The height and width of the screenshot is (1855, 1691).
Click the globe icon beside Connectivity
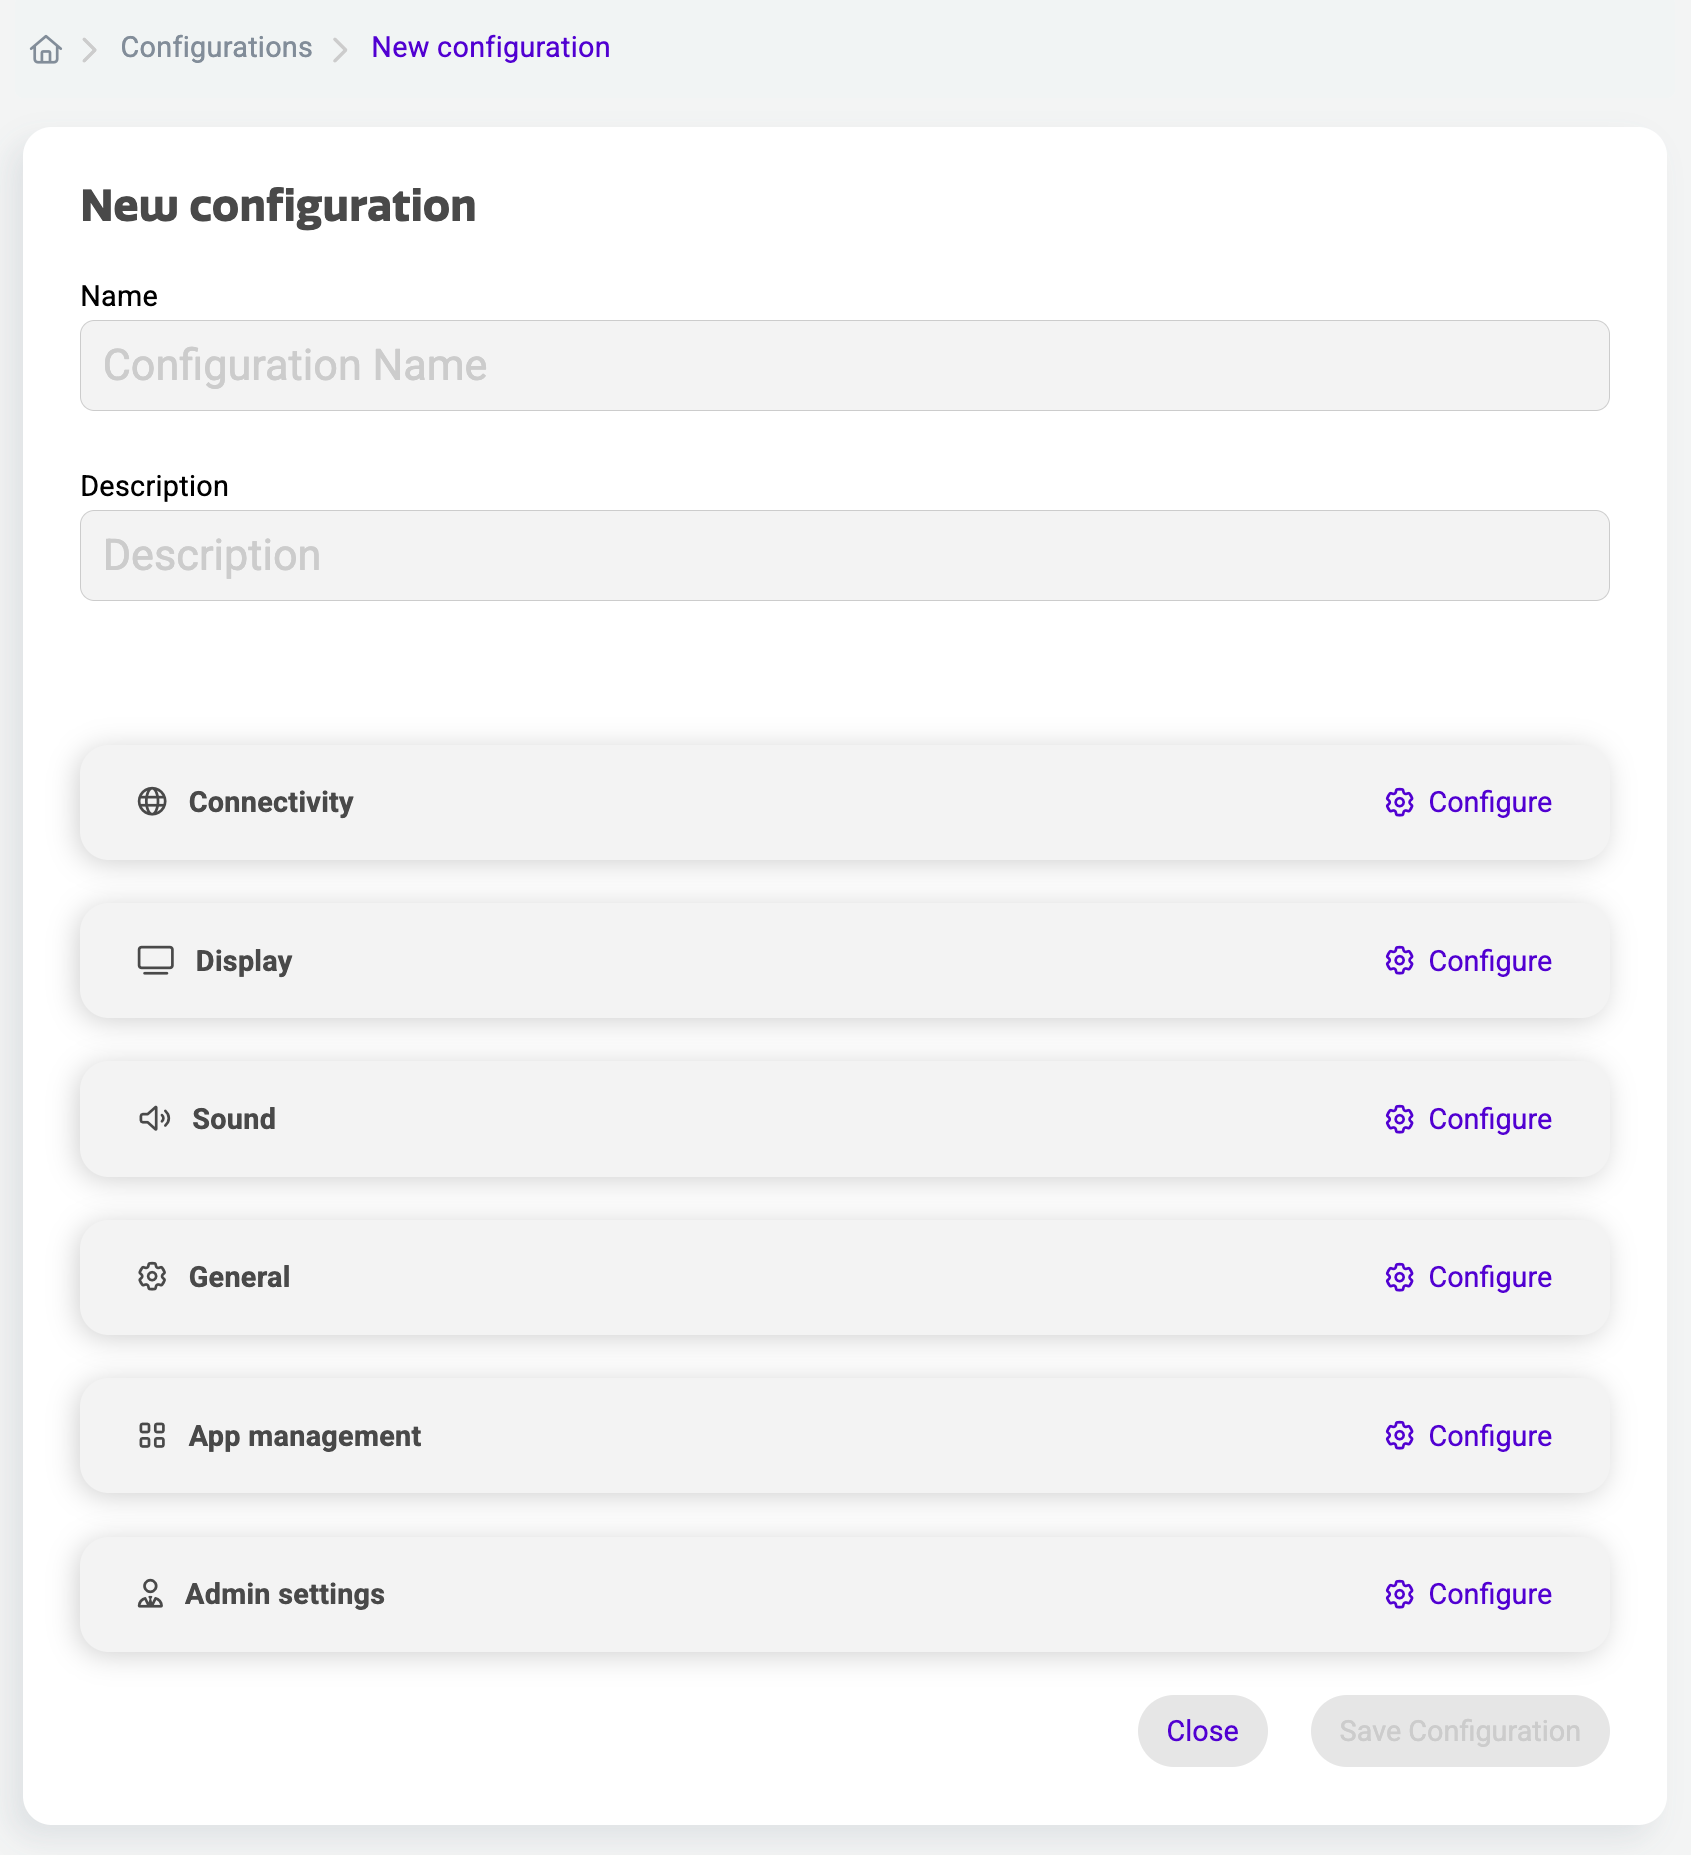152,802
